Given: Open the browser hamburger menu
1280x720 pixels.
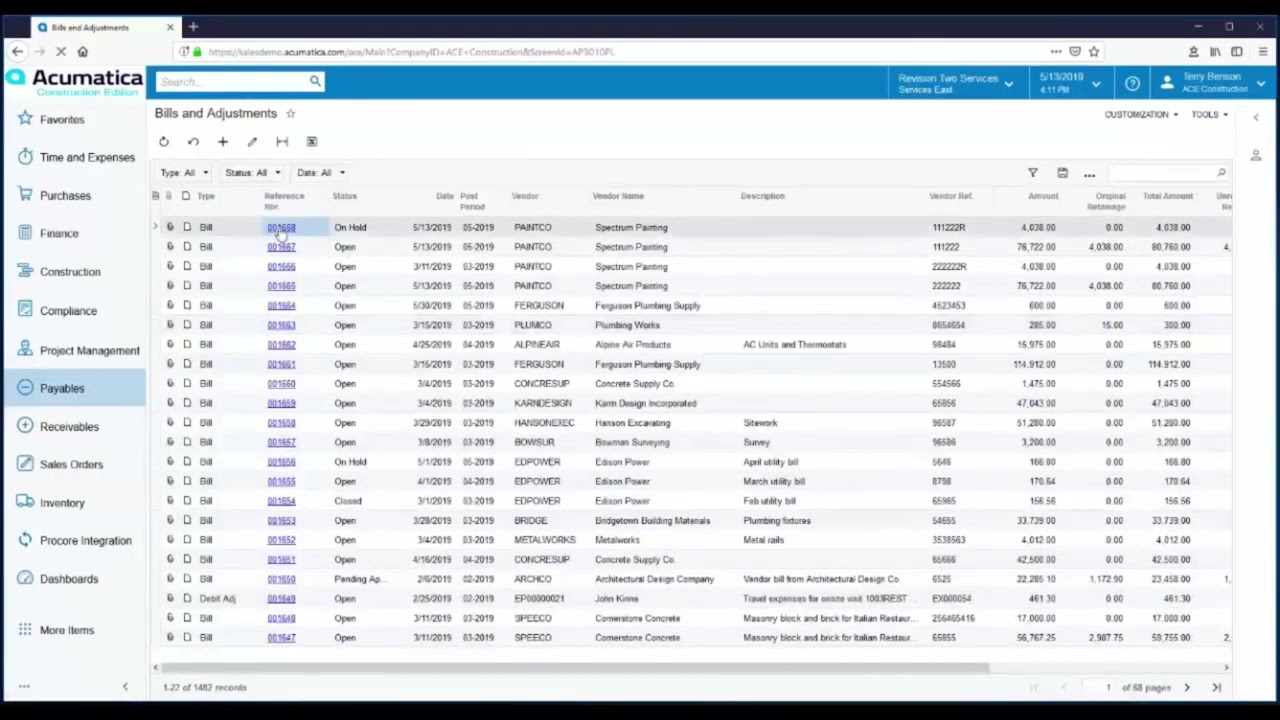Looking at the screenshot, I should [1263, 51].
